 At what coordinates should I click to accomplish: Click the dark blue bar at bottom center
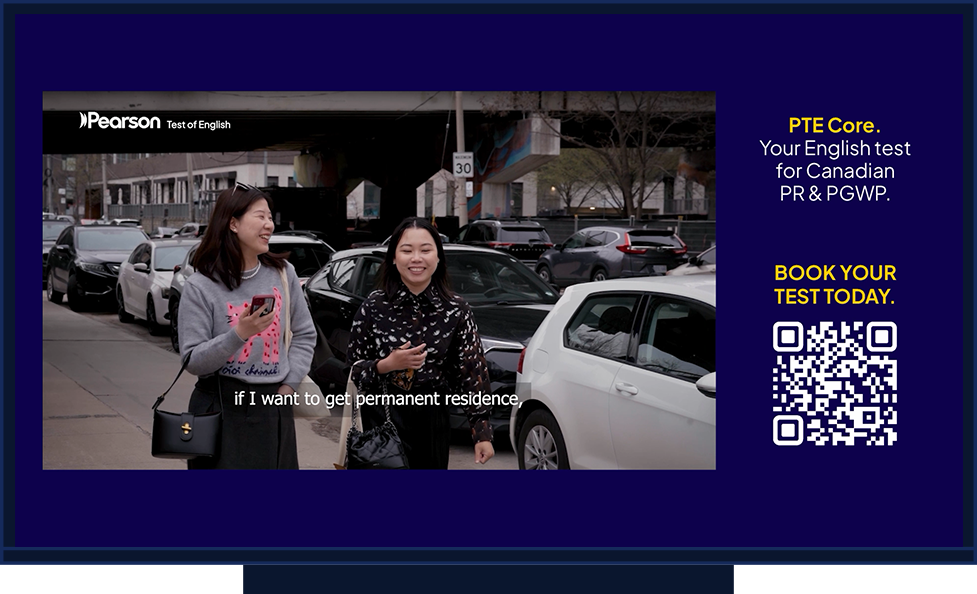point(488,580)
